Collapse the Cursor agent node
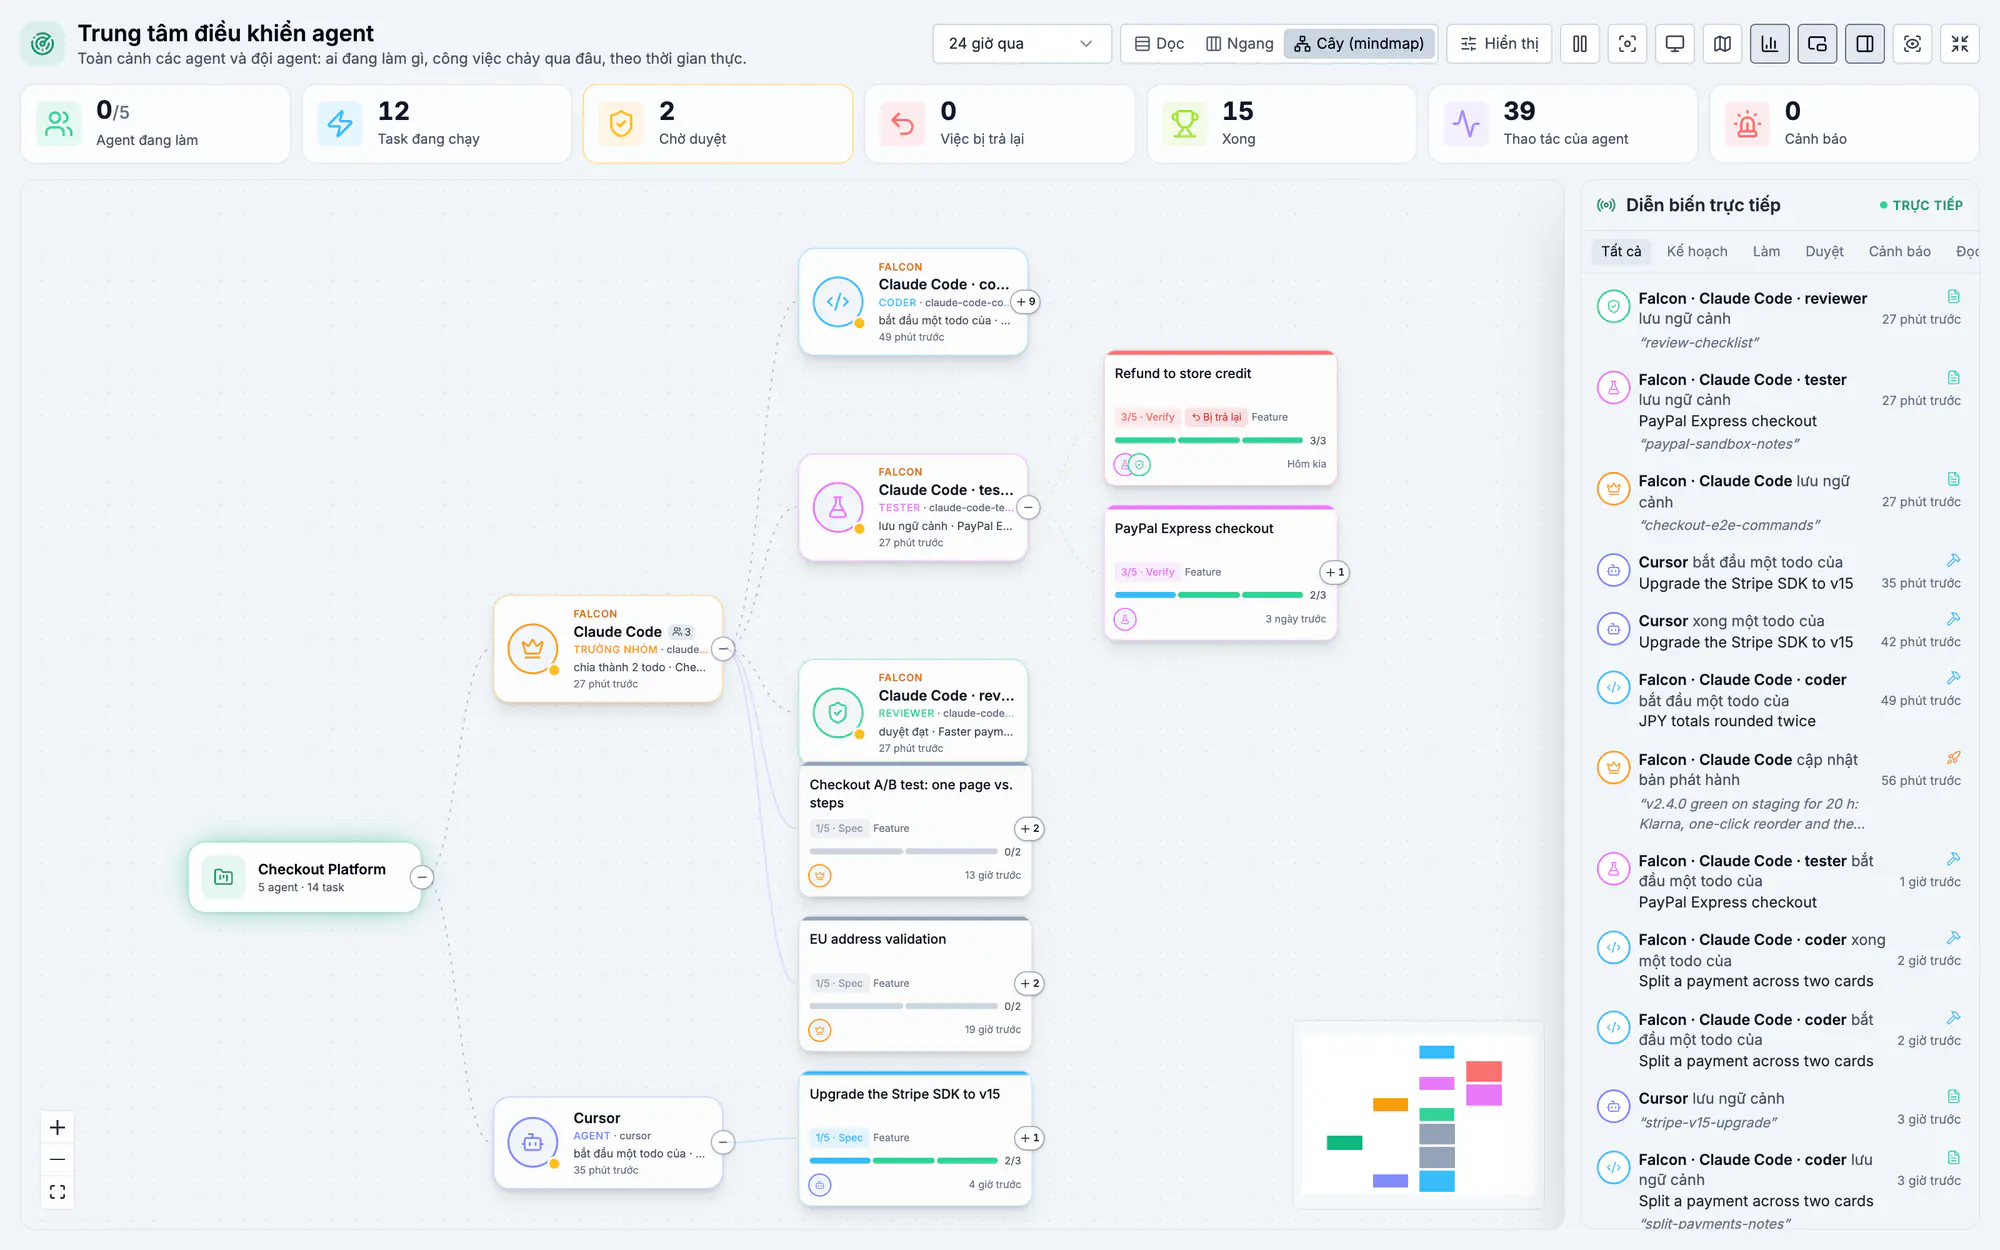 point(724,1142)
